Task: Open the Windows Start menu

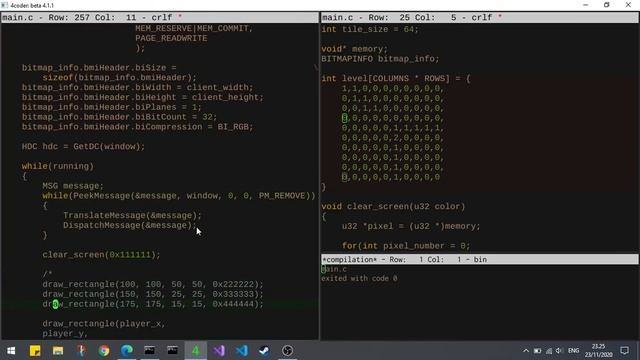Action: [11, 351]
